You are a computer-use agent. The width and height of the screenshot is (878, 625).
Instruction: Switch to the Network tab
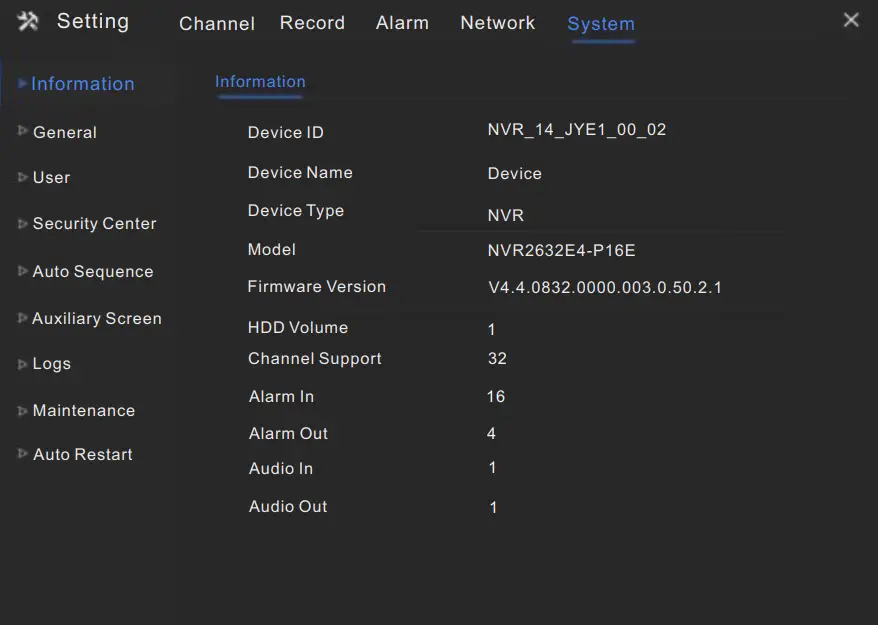point(497,22)
